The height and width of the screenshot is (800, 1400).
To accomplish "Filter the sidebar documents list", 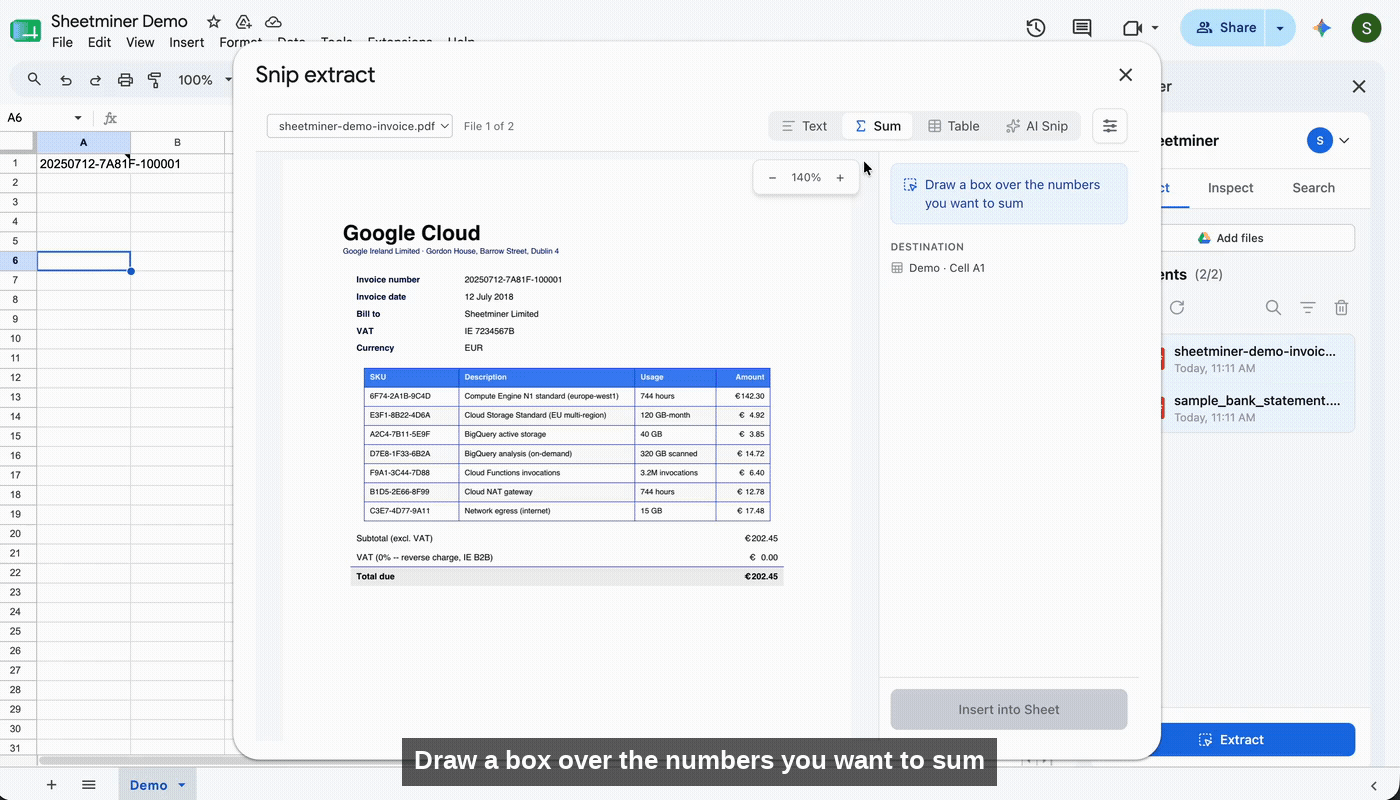I will coord(1307,308).
